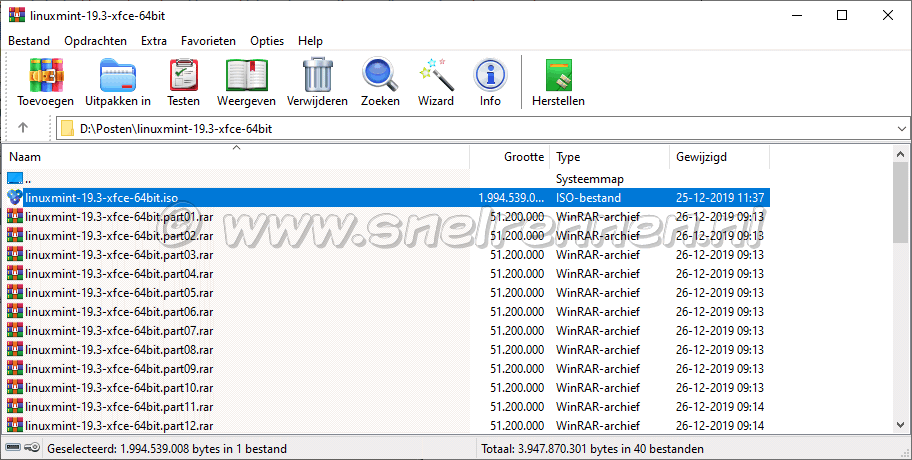Sort by Gewijzigd column header
The width and height of the screenshot is (912, 460).
[x=719, y=156]
